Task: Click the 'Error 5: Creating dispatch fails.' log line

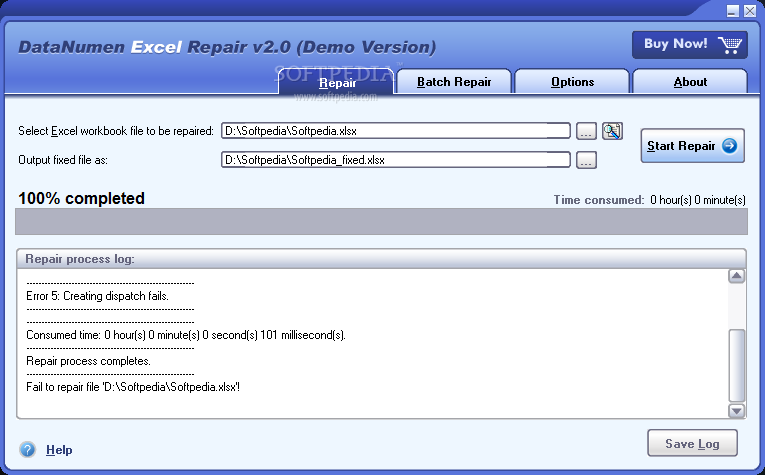Action: click(98, 296)
